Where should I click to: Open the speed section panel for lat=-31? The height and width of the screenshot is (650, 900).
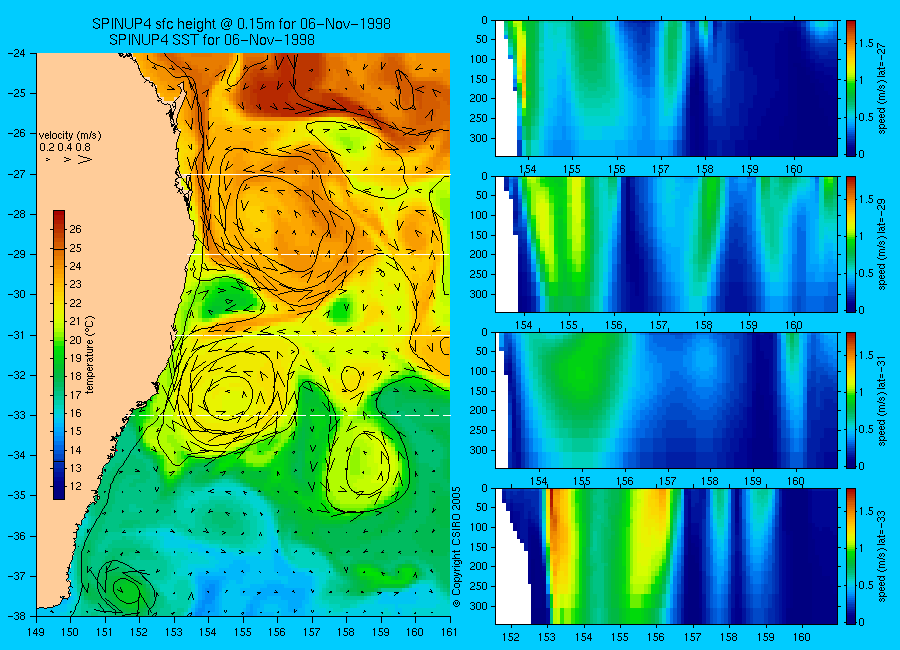(666, 400)
